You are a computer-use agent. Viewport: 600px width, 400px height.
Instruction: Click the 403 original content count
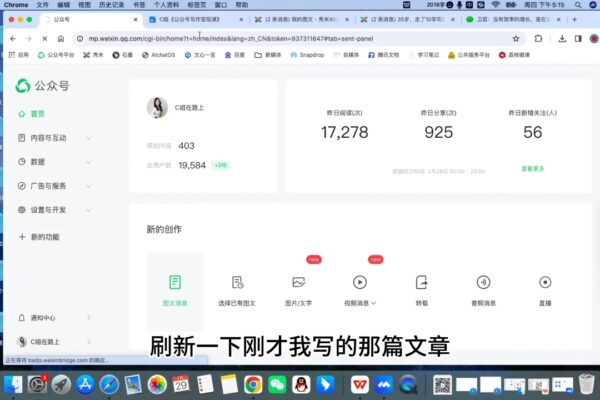[x=186, y=146]
